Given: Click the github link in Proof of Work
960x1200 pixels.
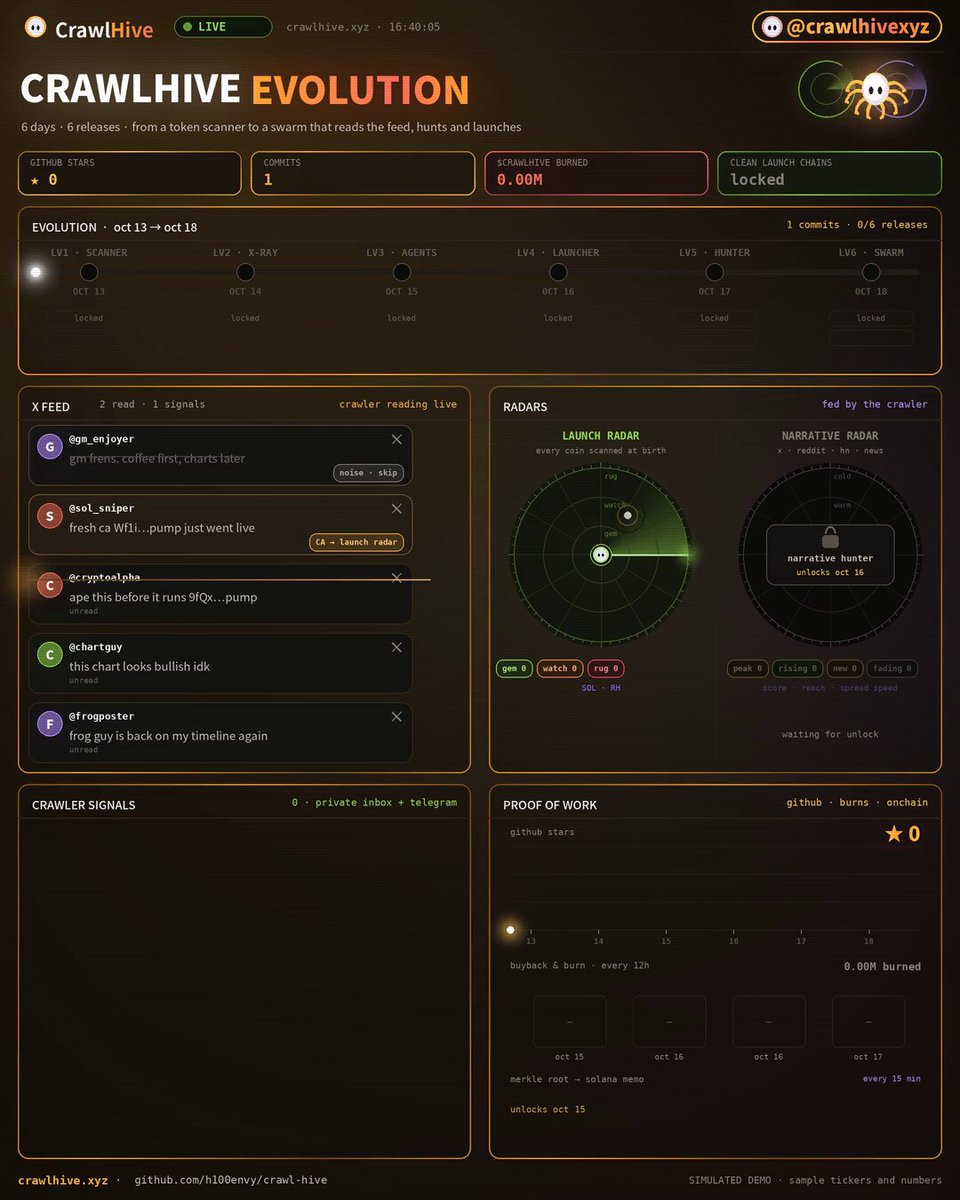Looking at the screenshot, I should click(804, 802).
